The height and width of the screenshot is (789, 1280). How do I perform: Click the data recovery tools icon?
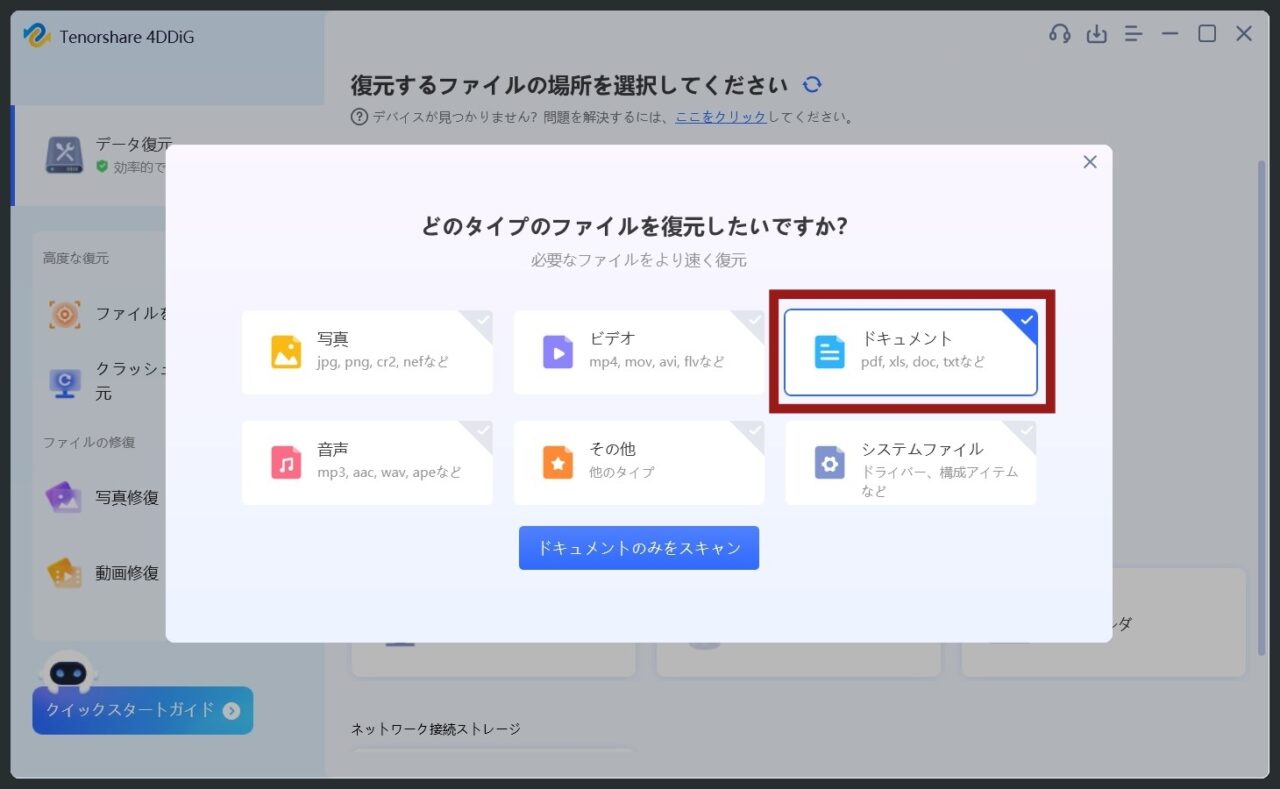click(65, 155)
